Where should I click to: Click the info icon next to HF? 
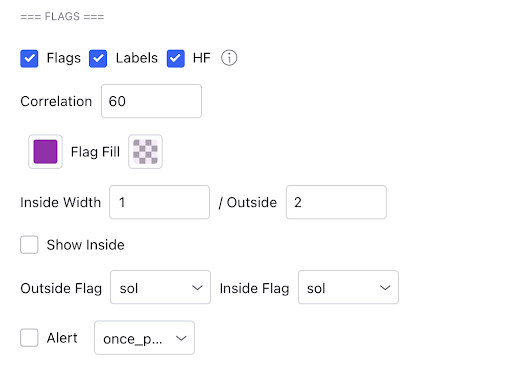(x=229, y=58)
